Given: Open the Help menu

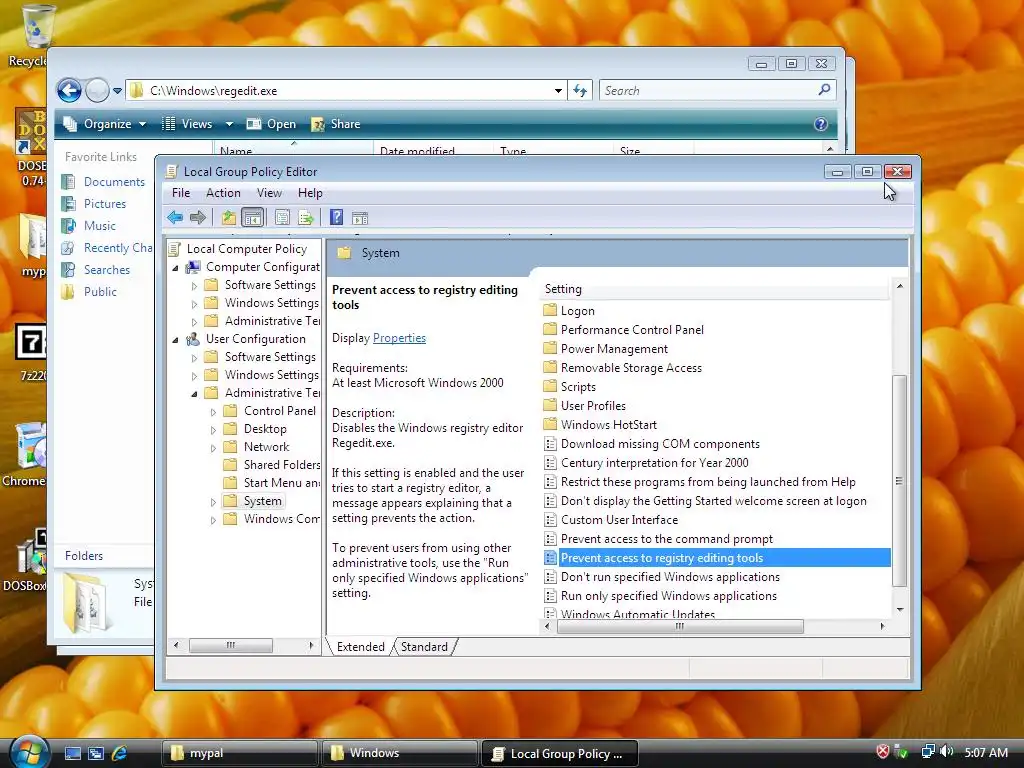Looking at the screenshot, I should tap(310, 193).
